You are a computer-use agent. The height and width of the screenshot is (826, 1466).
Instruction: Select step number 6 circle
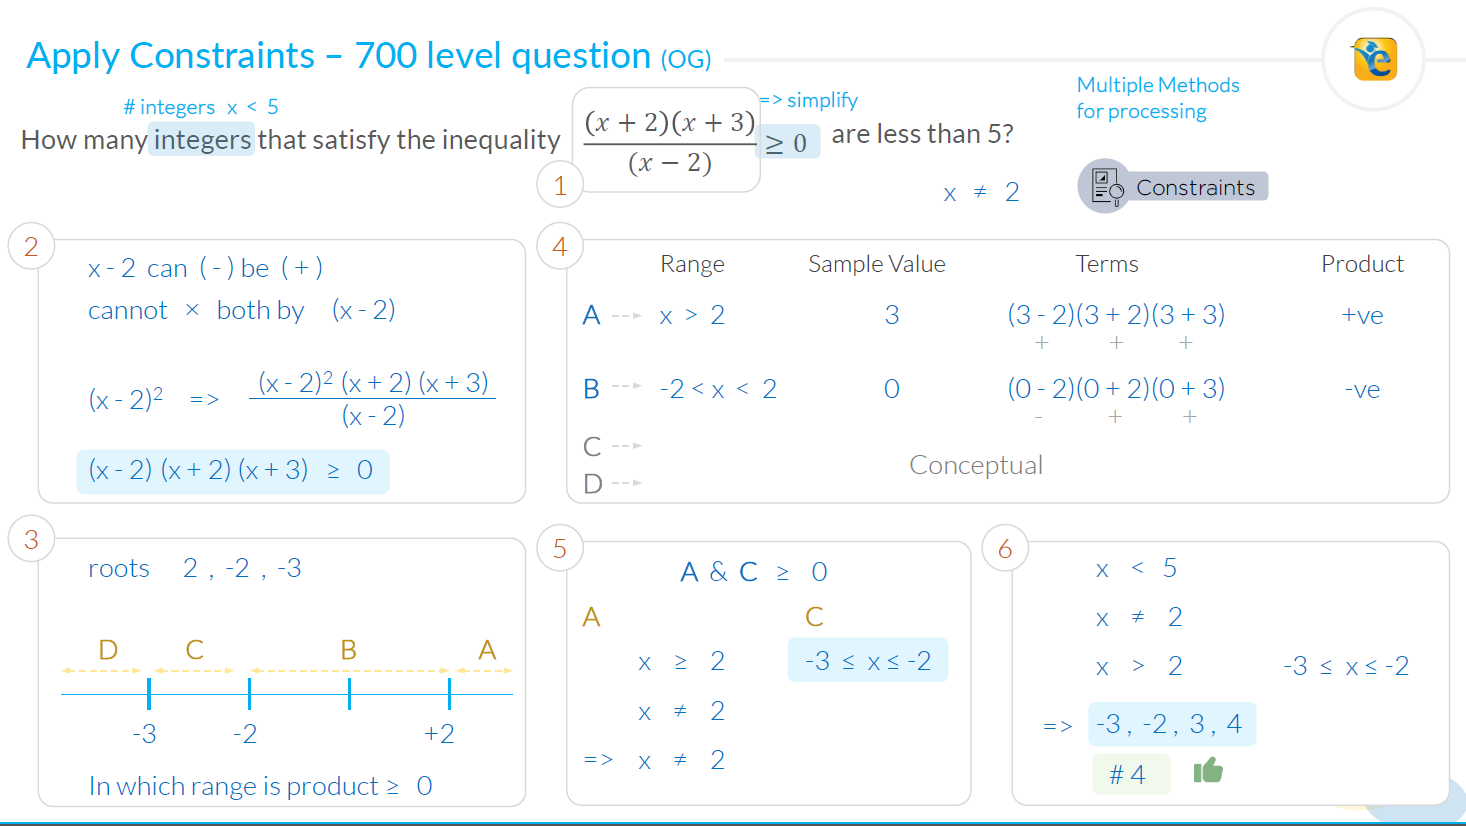coord(1005,548)
